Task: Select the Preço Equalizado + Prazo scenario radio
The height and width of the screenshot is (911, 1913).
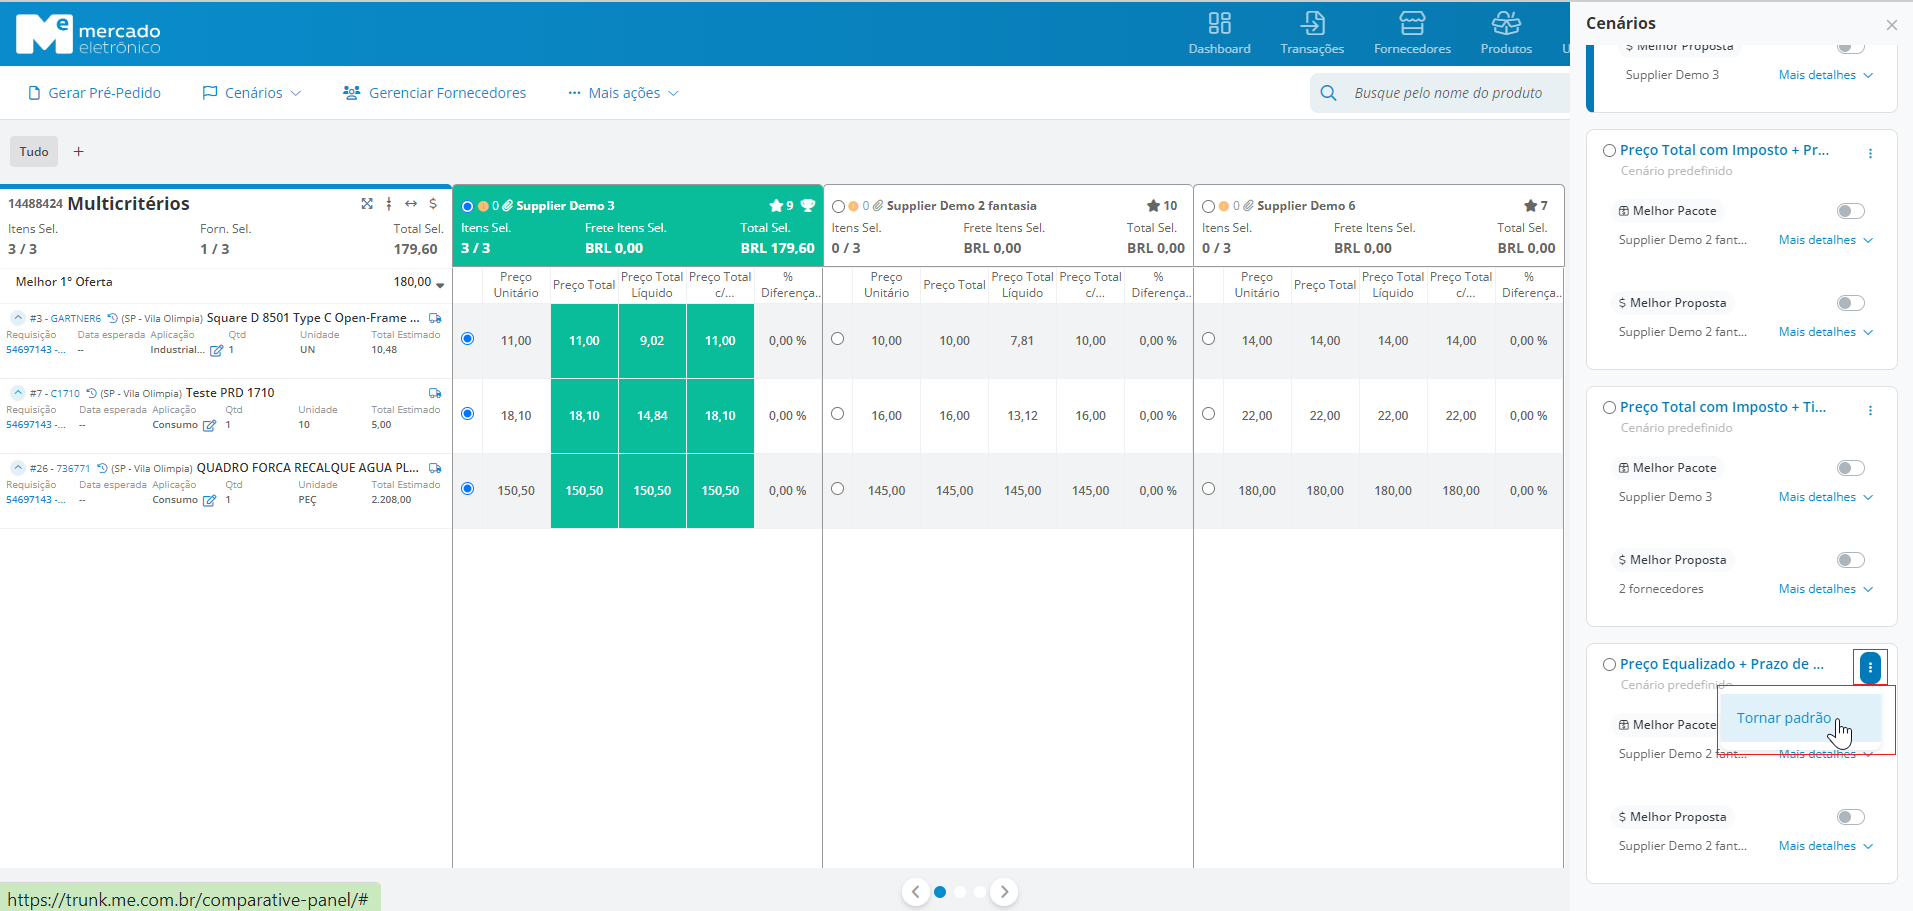Action: click(x=1609, y=665)
